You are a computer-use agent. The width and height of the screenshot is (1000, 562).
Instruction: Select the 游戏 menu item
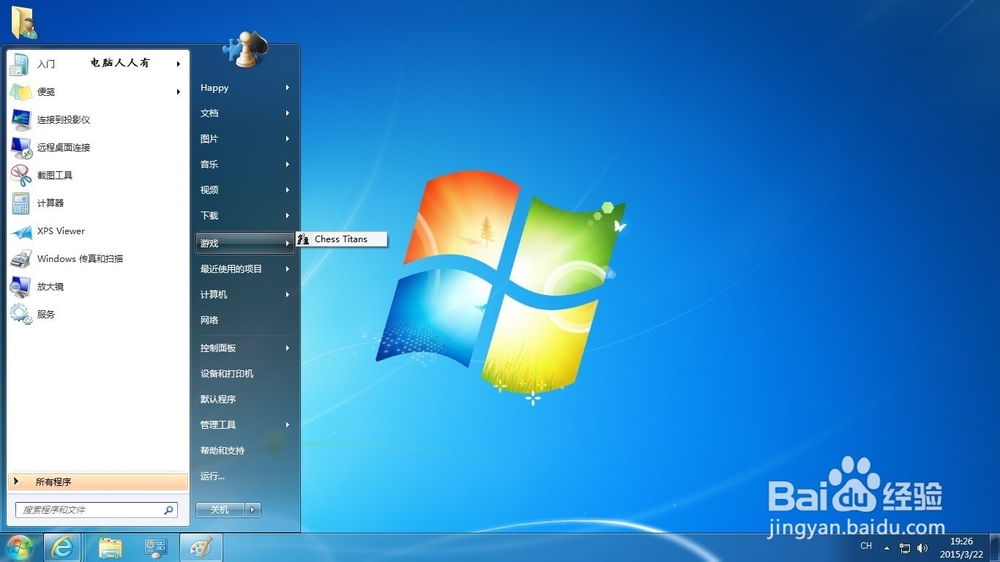pos(245,243)
